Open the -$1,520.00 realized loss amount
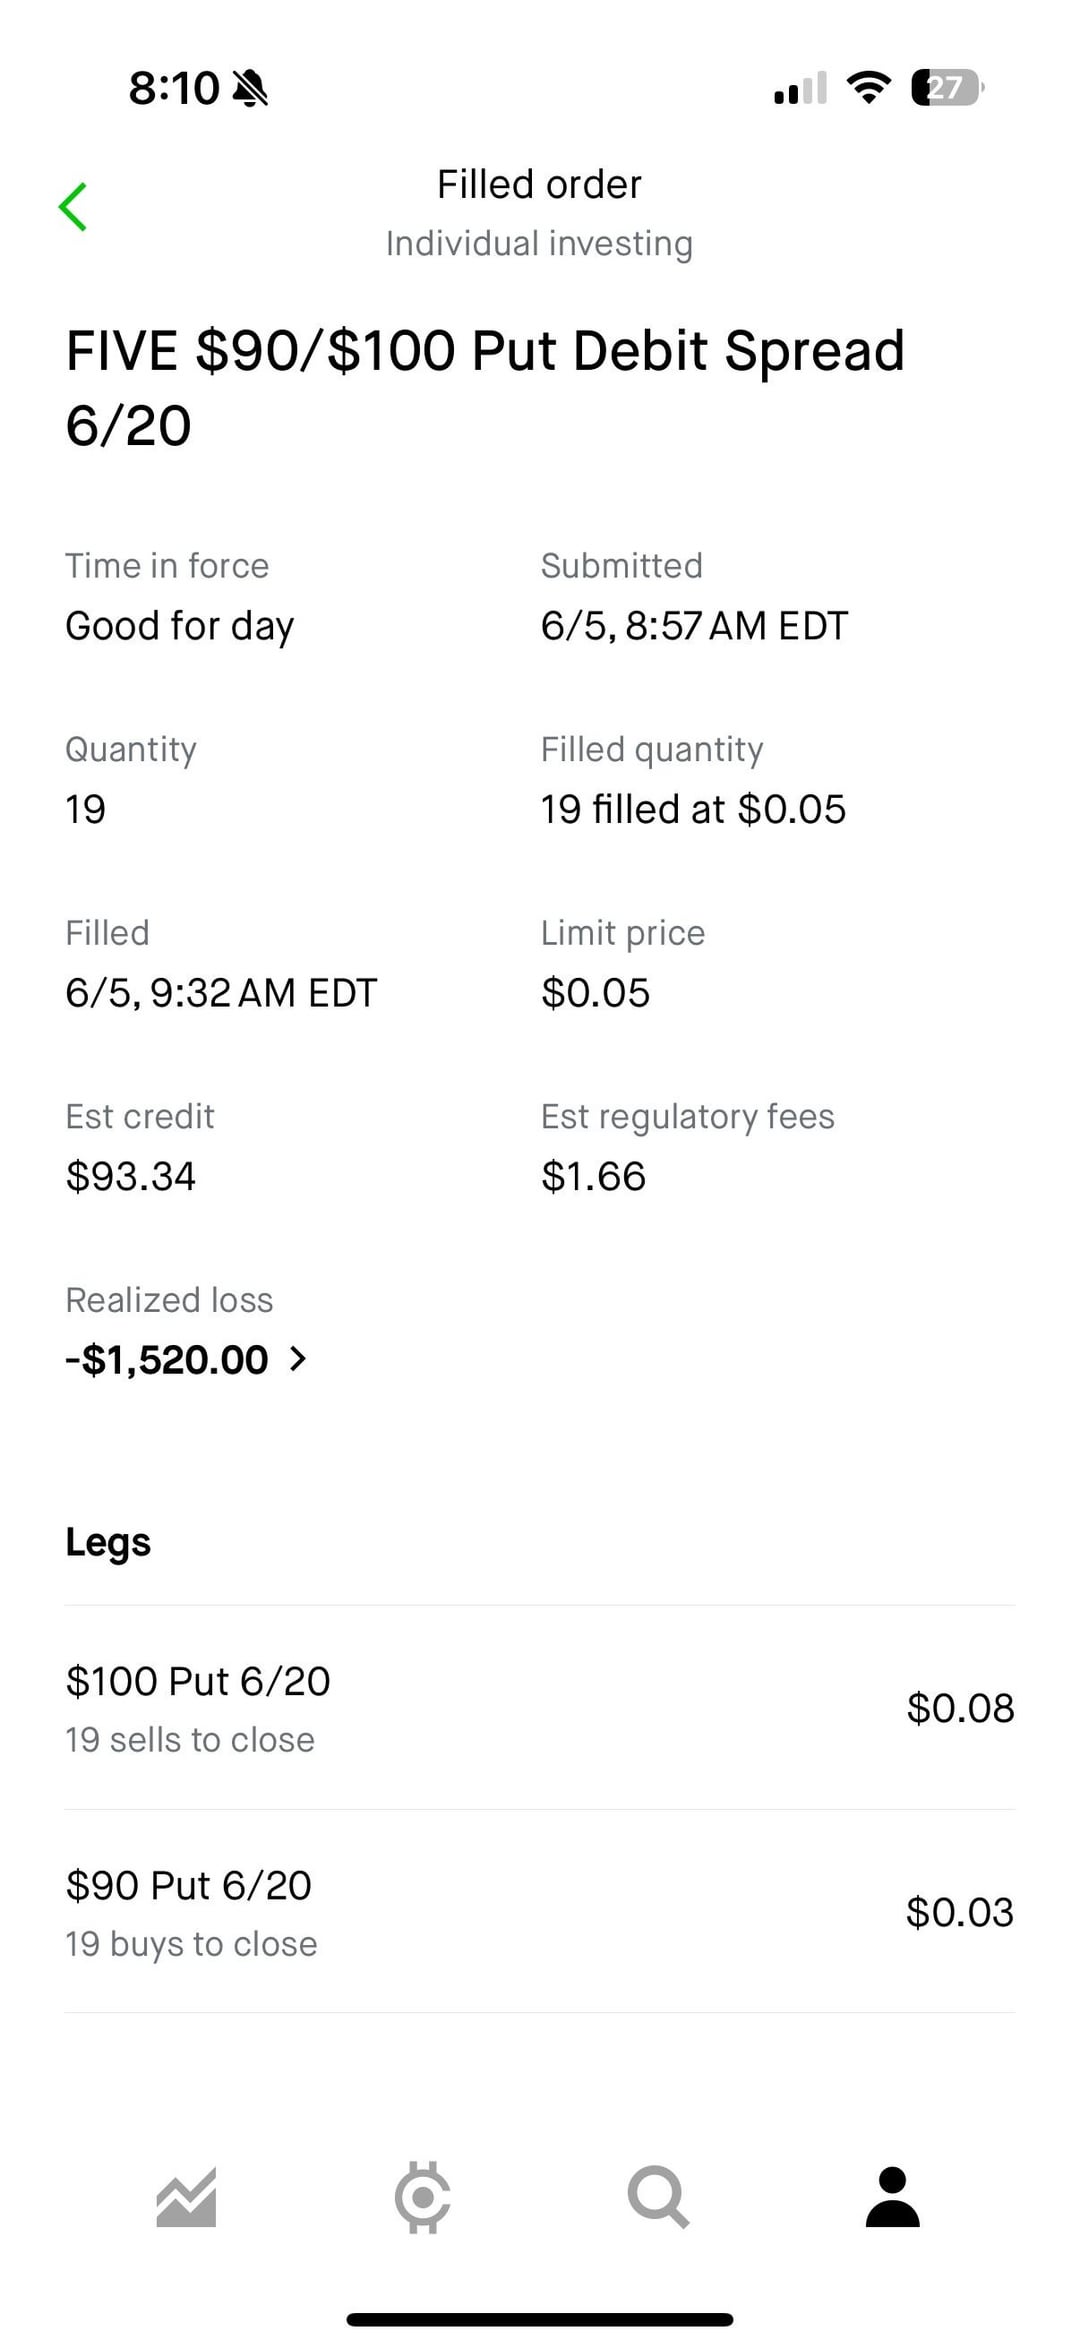This screenshot has width=1080, height=2348. [x=167, y=1359]
